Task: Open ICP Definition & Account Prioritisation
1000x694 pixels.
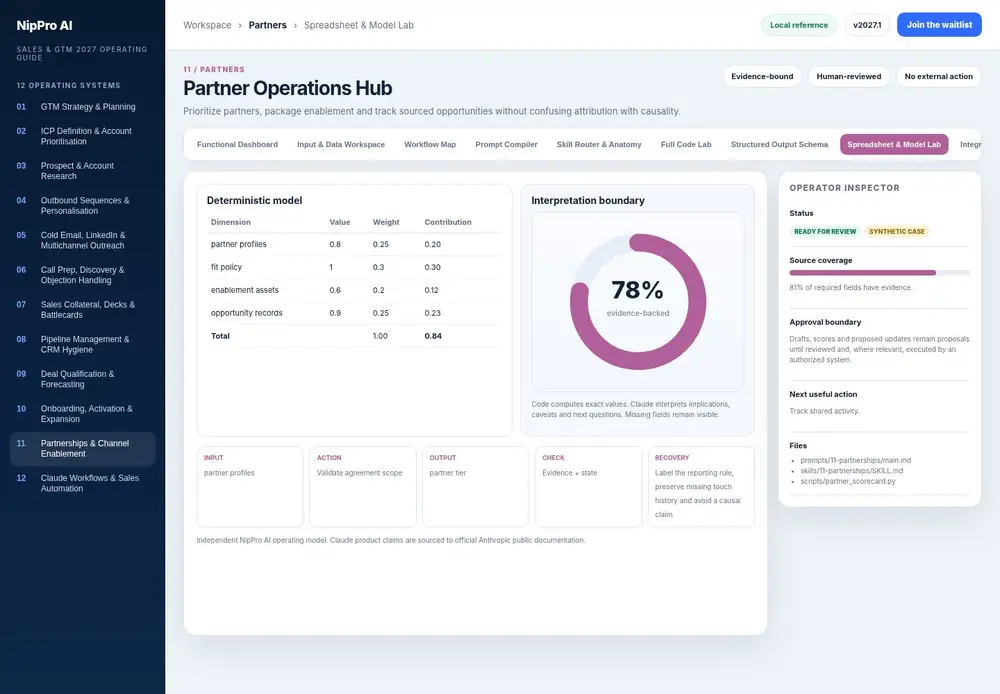Action: (82, 136)
